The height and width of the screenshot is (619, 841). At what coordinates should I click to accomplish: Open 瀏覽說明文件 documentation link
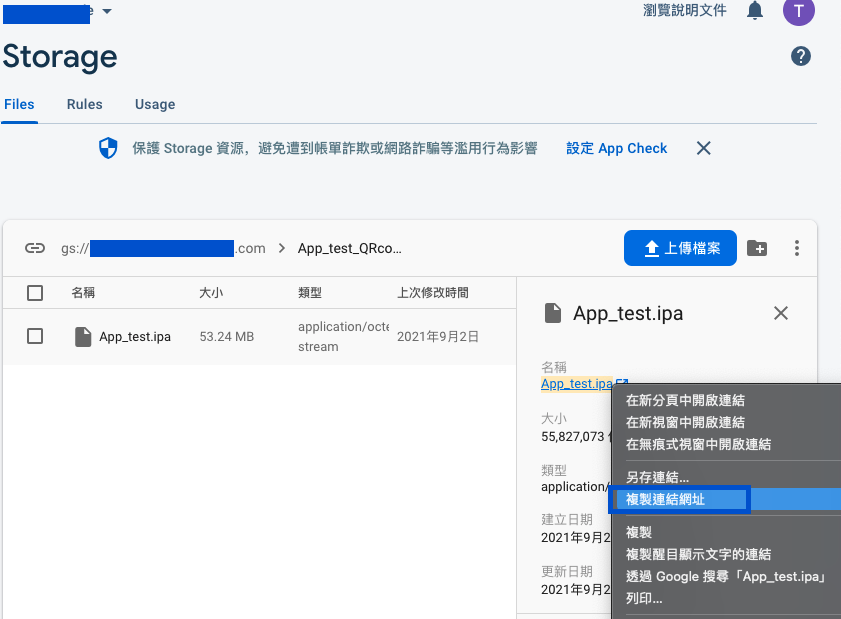point(684,10)
